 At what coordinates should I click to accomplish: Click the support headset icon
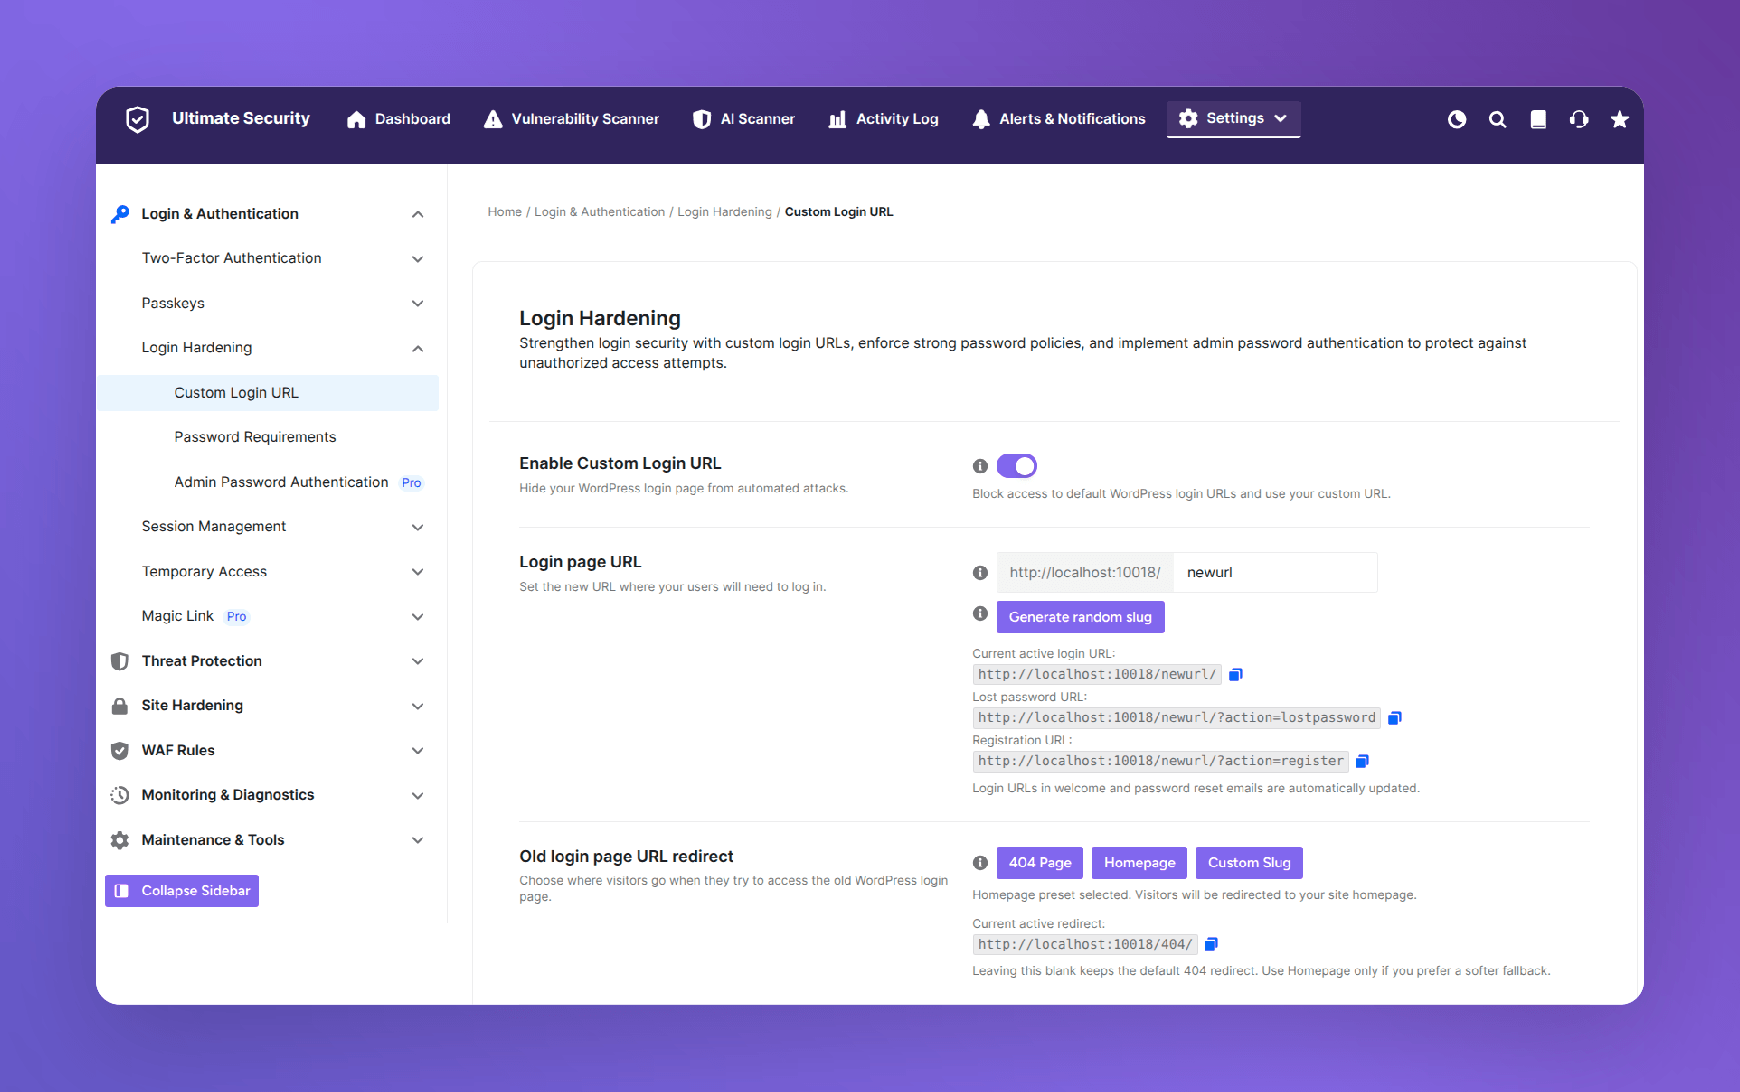tap(1579, 120)
